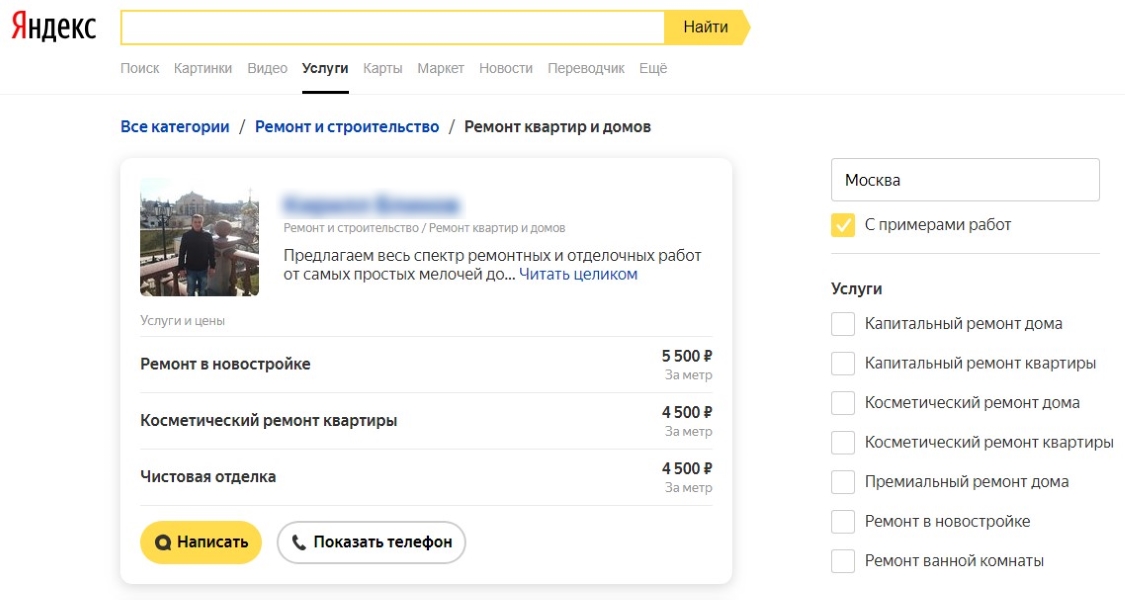Viewport: 1125px width, 600px height.
Task: Uncheck С примерами работ checkbox
Action: click(x=843, y=225)
